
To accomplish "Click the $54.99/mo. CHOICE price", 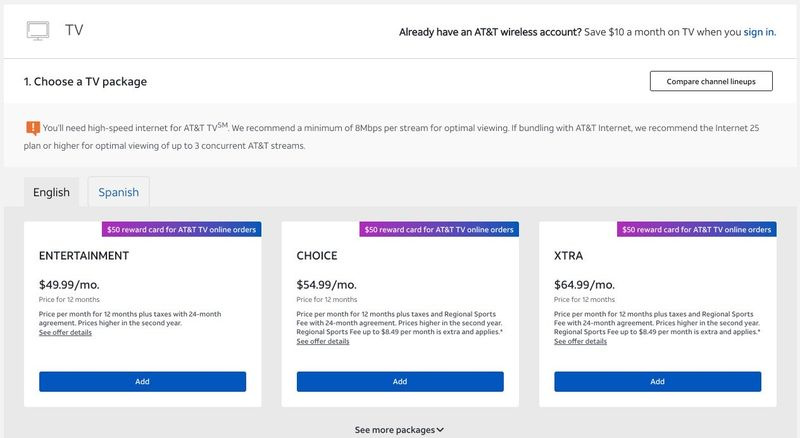I will (327, 284).
